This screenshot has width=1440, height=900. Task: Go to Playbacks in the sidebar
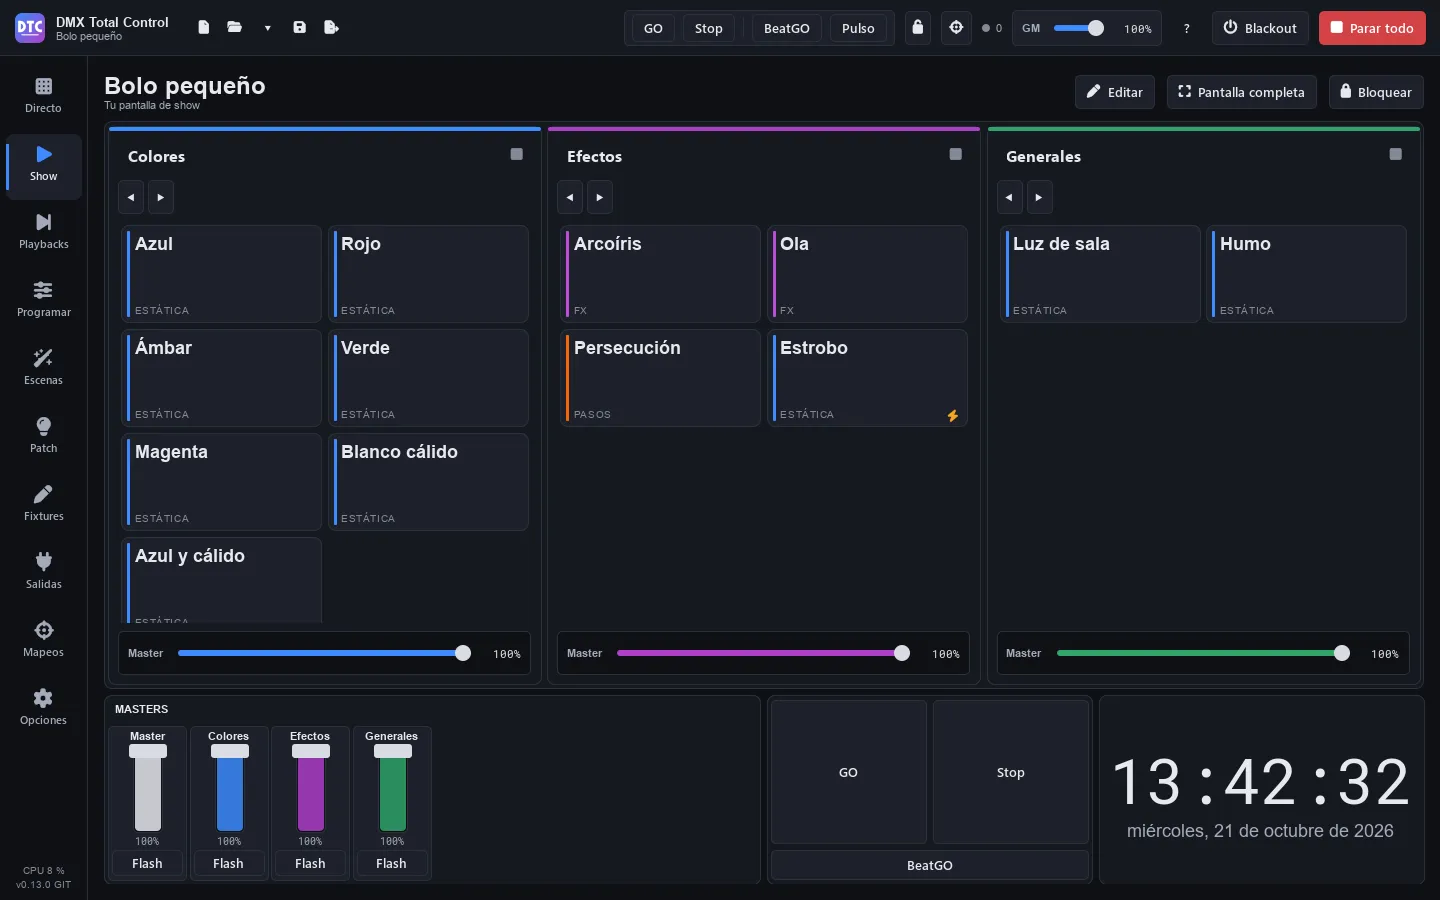pos(43,232)
